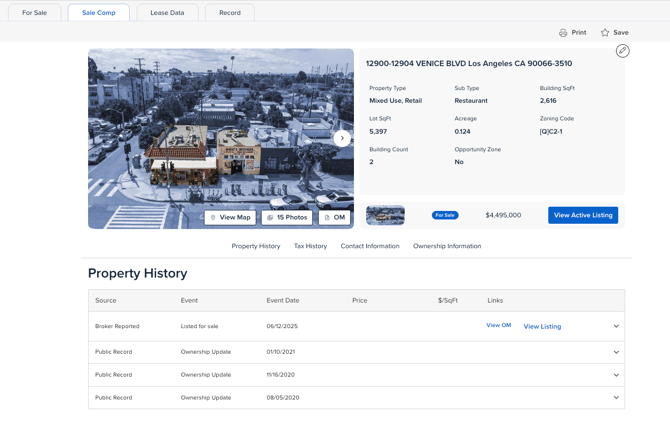Open the Record tab
The image size is (670, 424).
[x=230, y=13]
